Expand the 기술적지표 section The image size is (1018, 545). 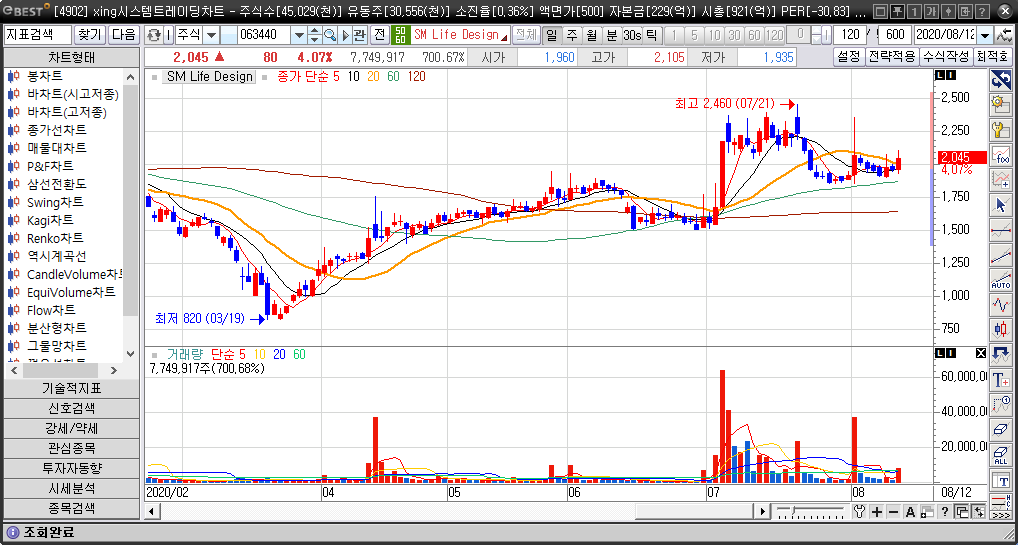point(71,388)
